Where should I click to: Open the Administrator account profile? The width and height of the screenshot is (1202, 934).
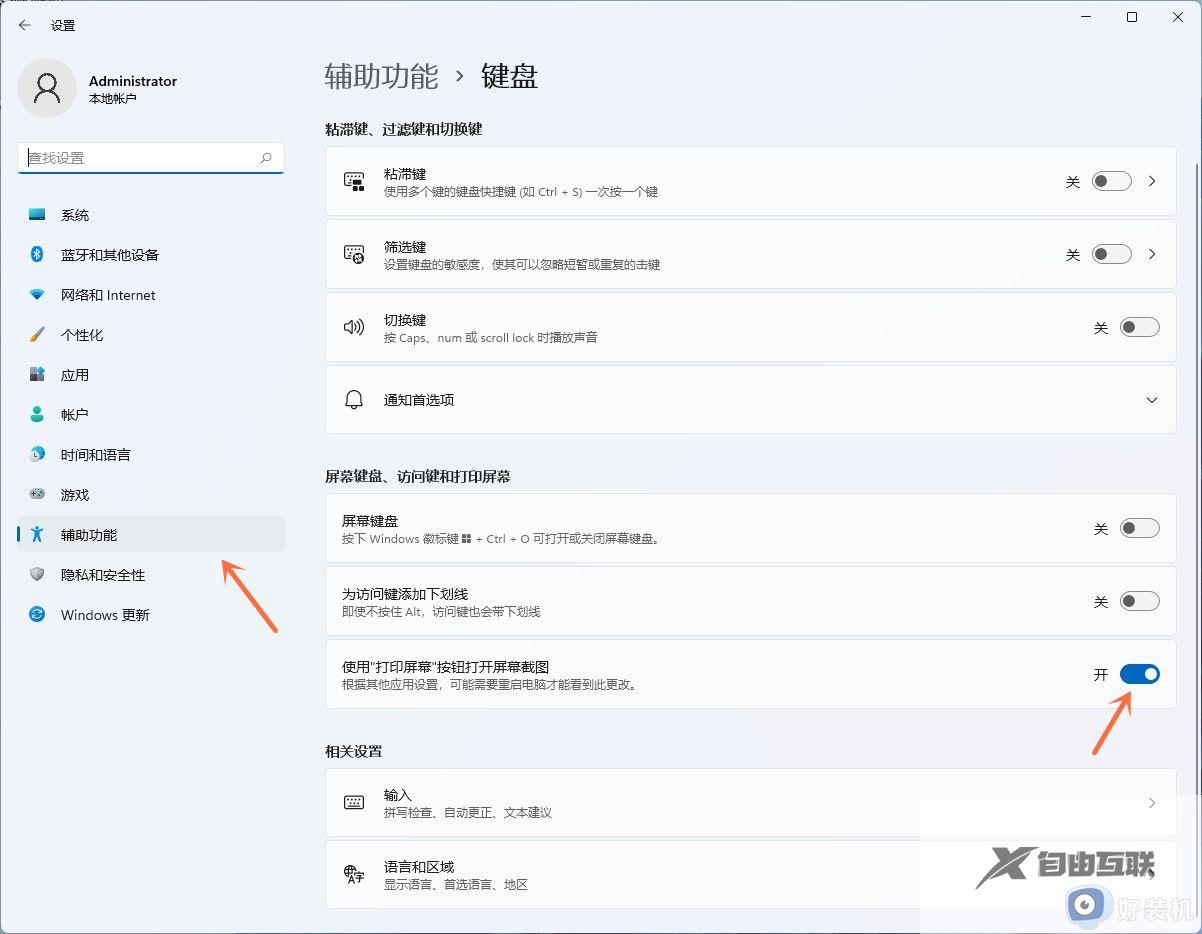click(110, 88)
